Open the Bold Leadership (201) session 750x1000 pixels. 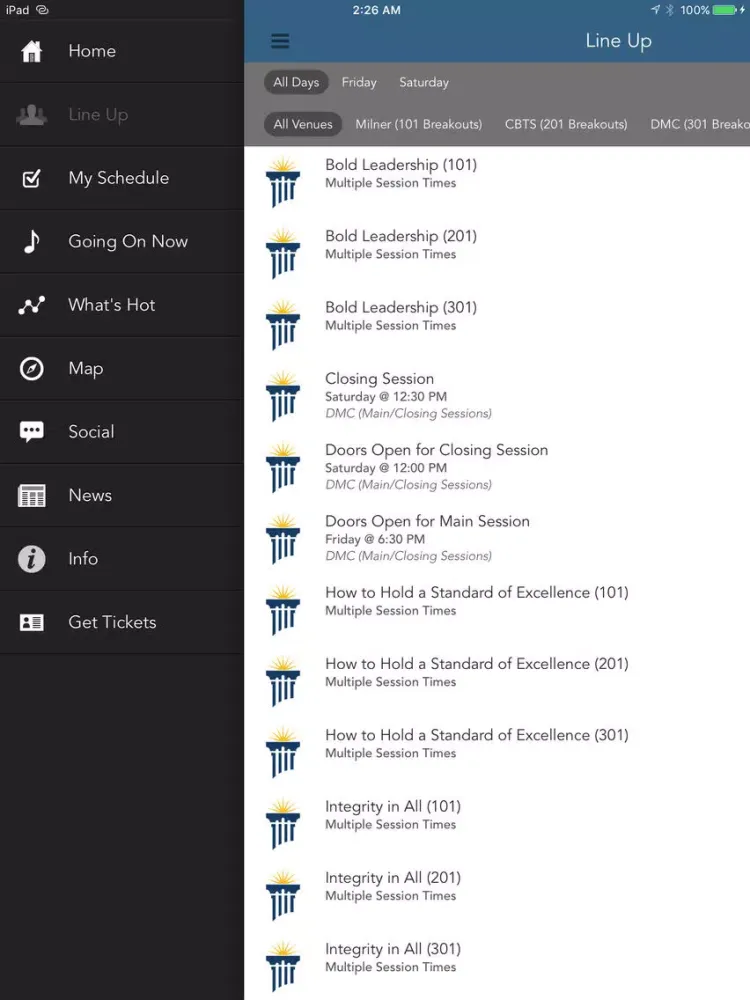(497, 254)
